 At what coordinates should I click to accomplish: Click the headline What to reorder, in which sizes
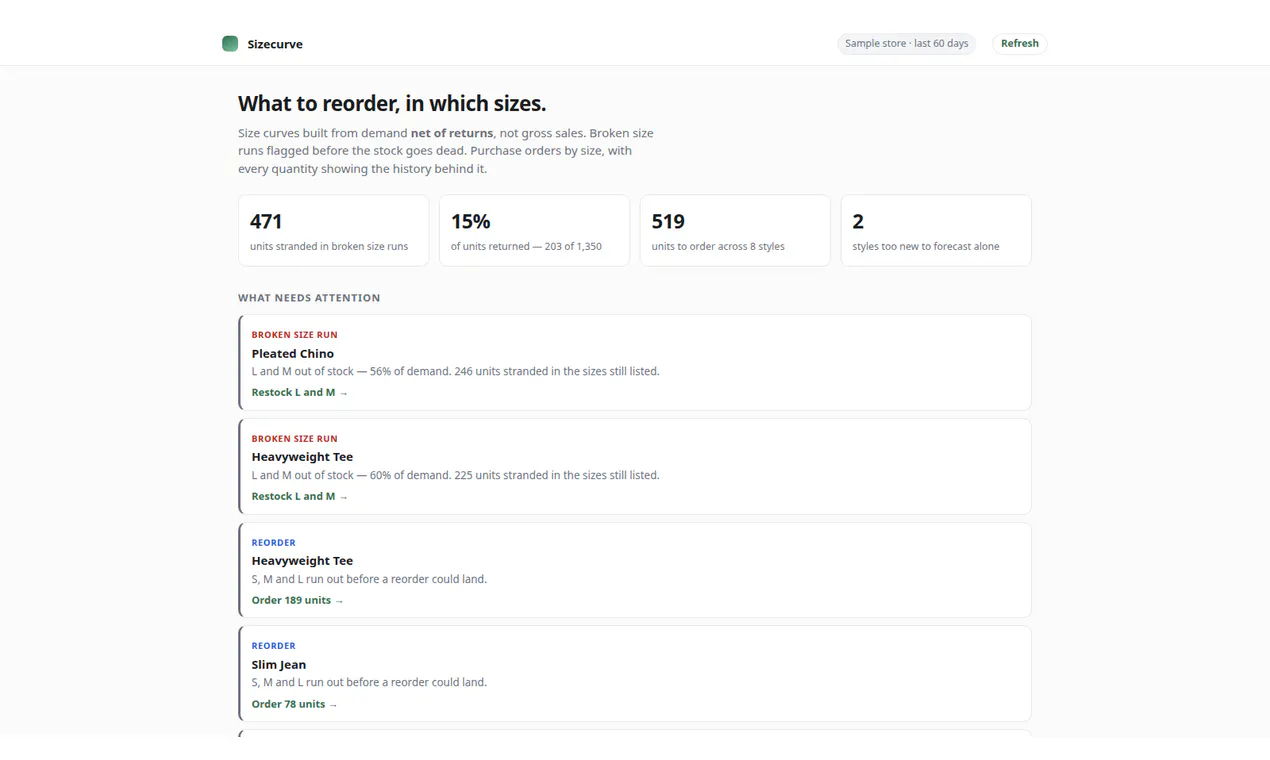[392, 104]
